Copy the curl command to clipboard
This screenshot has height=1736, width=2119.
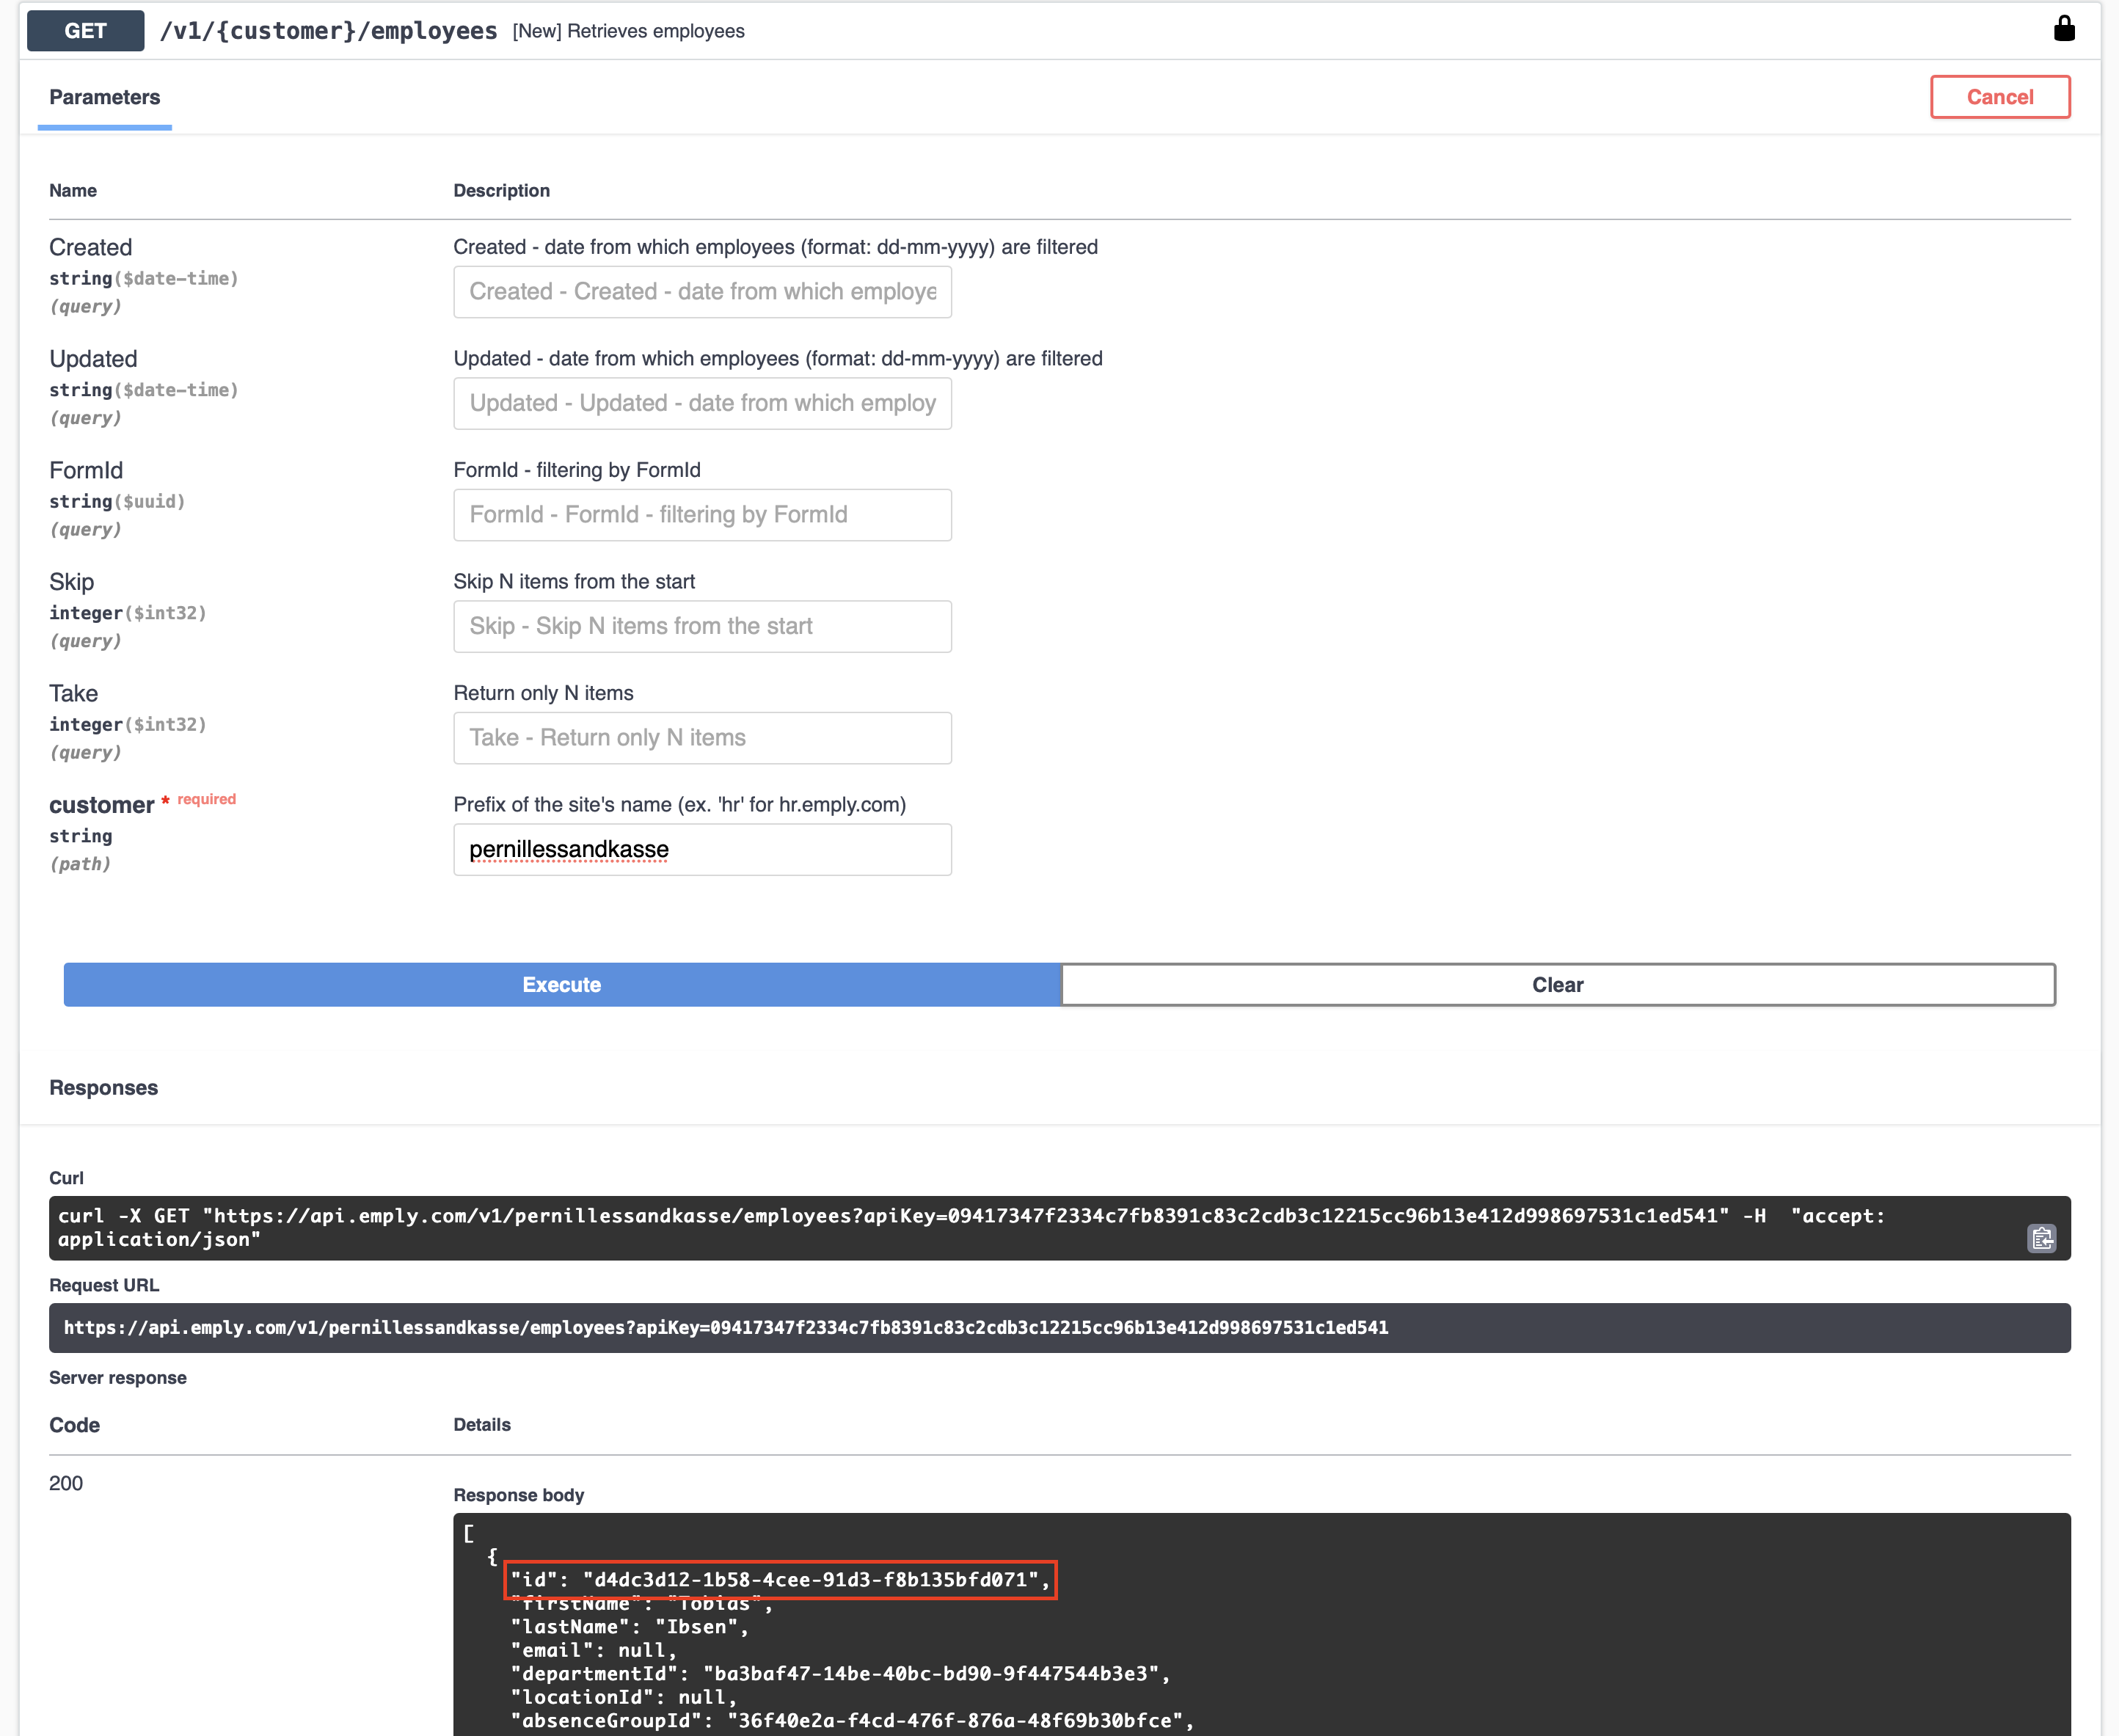pos(2041,1238)
